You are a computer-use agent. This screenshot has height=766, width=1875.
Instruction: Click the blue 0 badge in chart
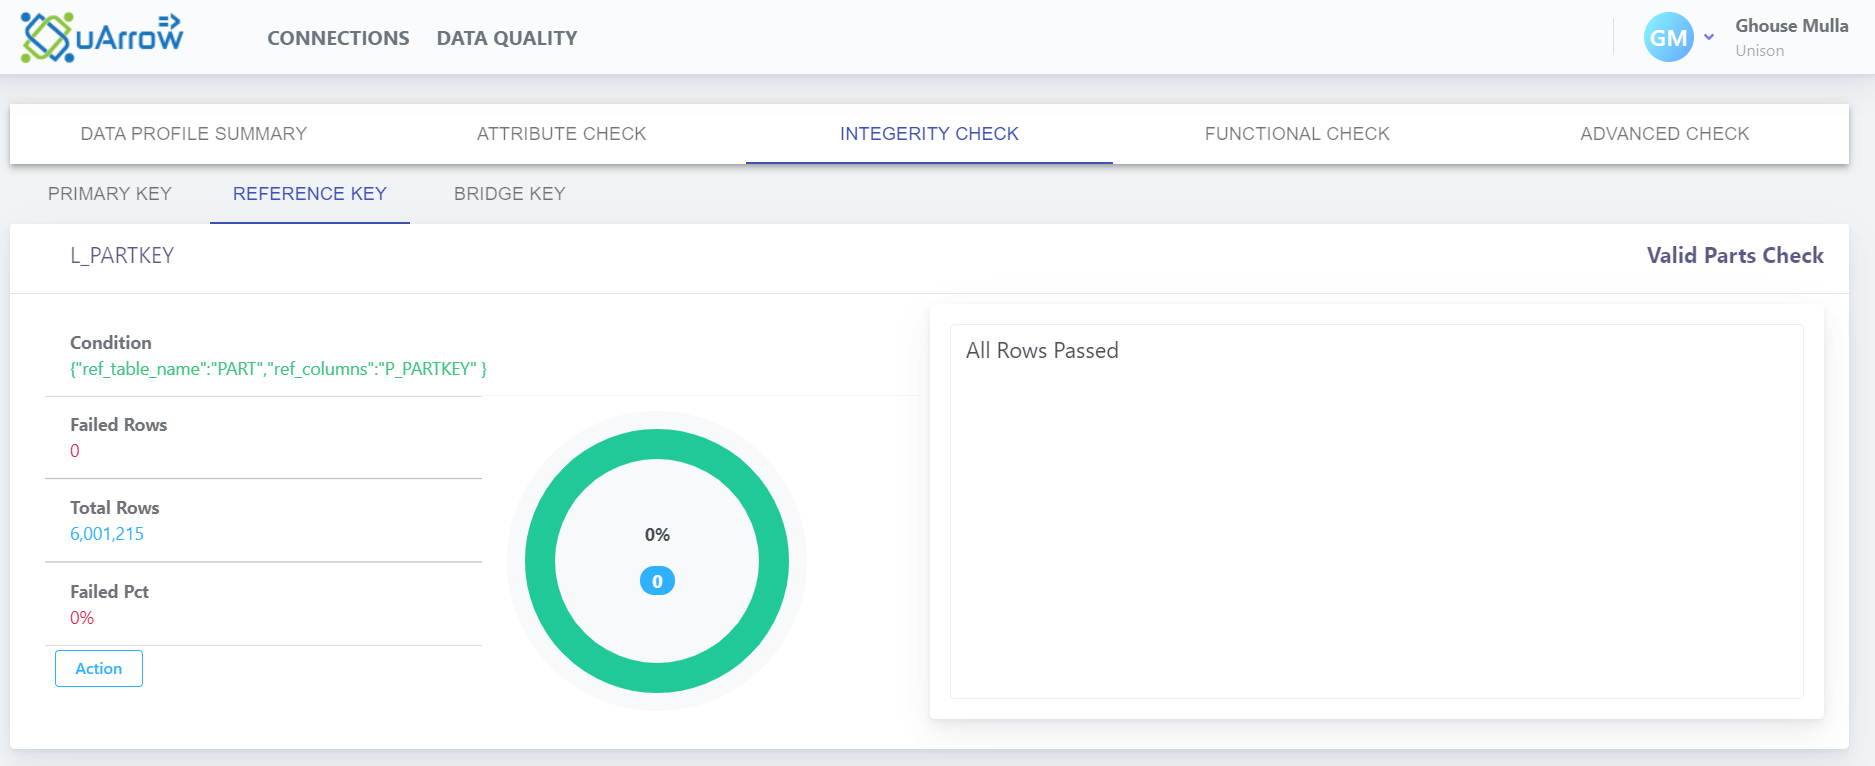[x=657, y=581]
